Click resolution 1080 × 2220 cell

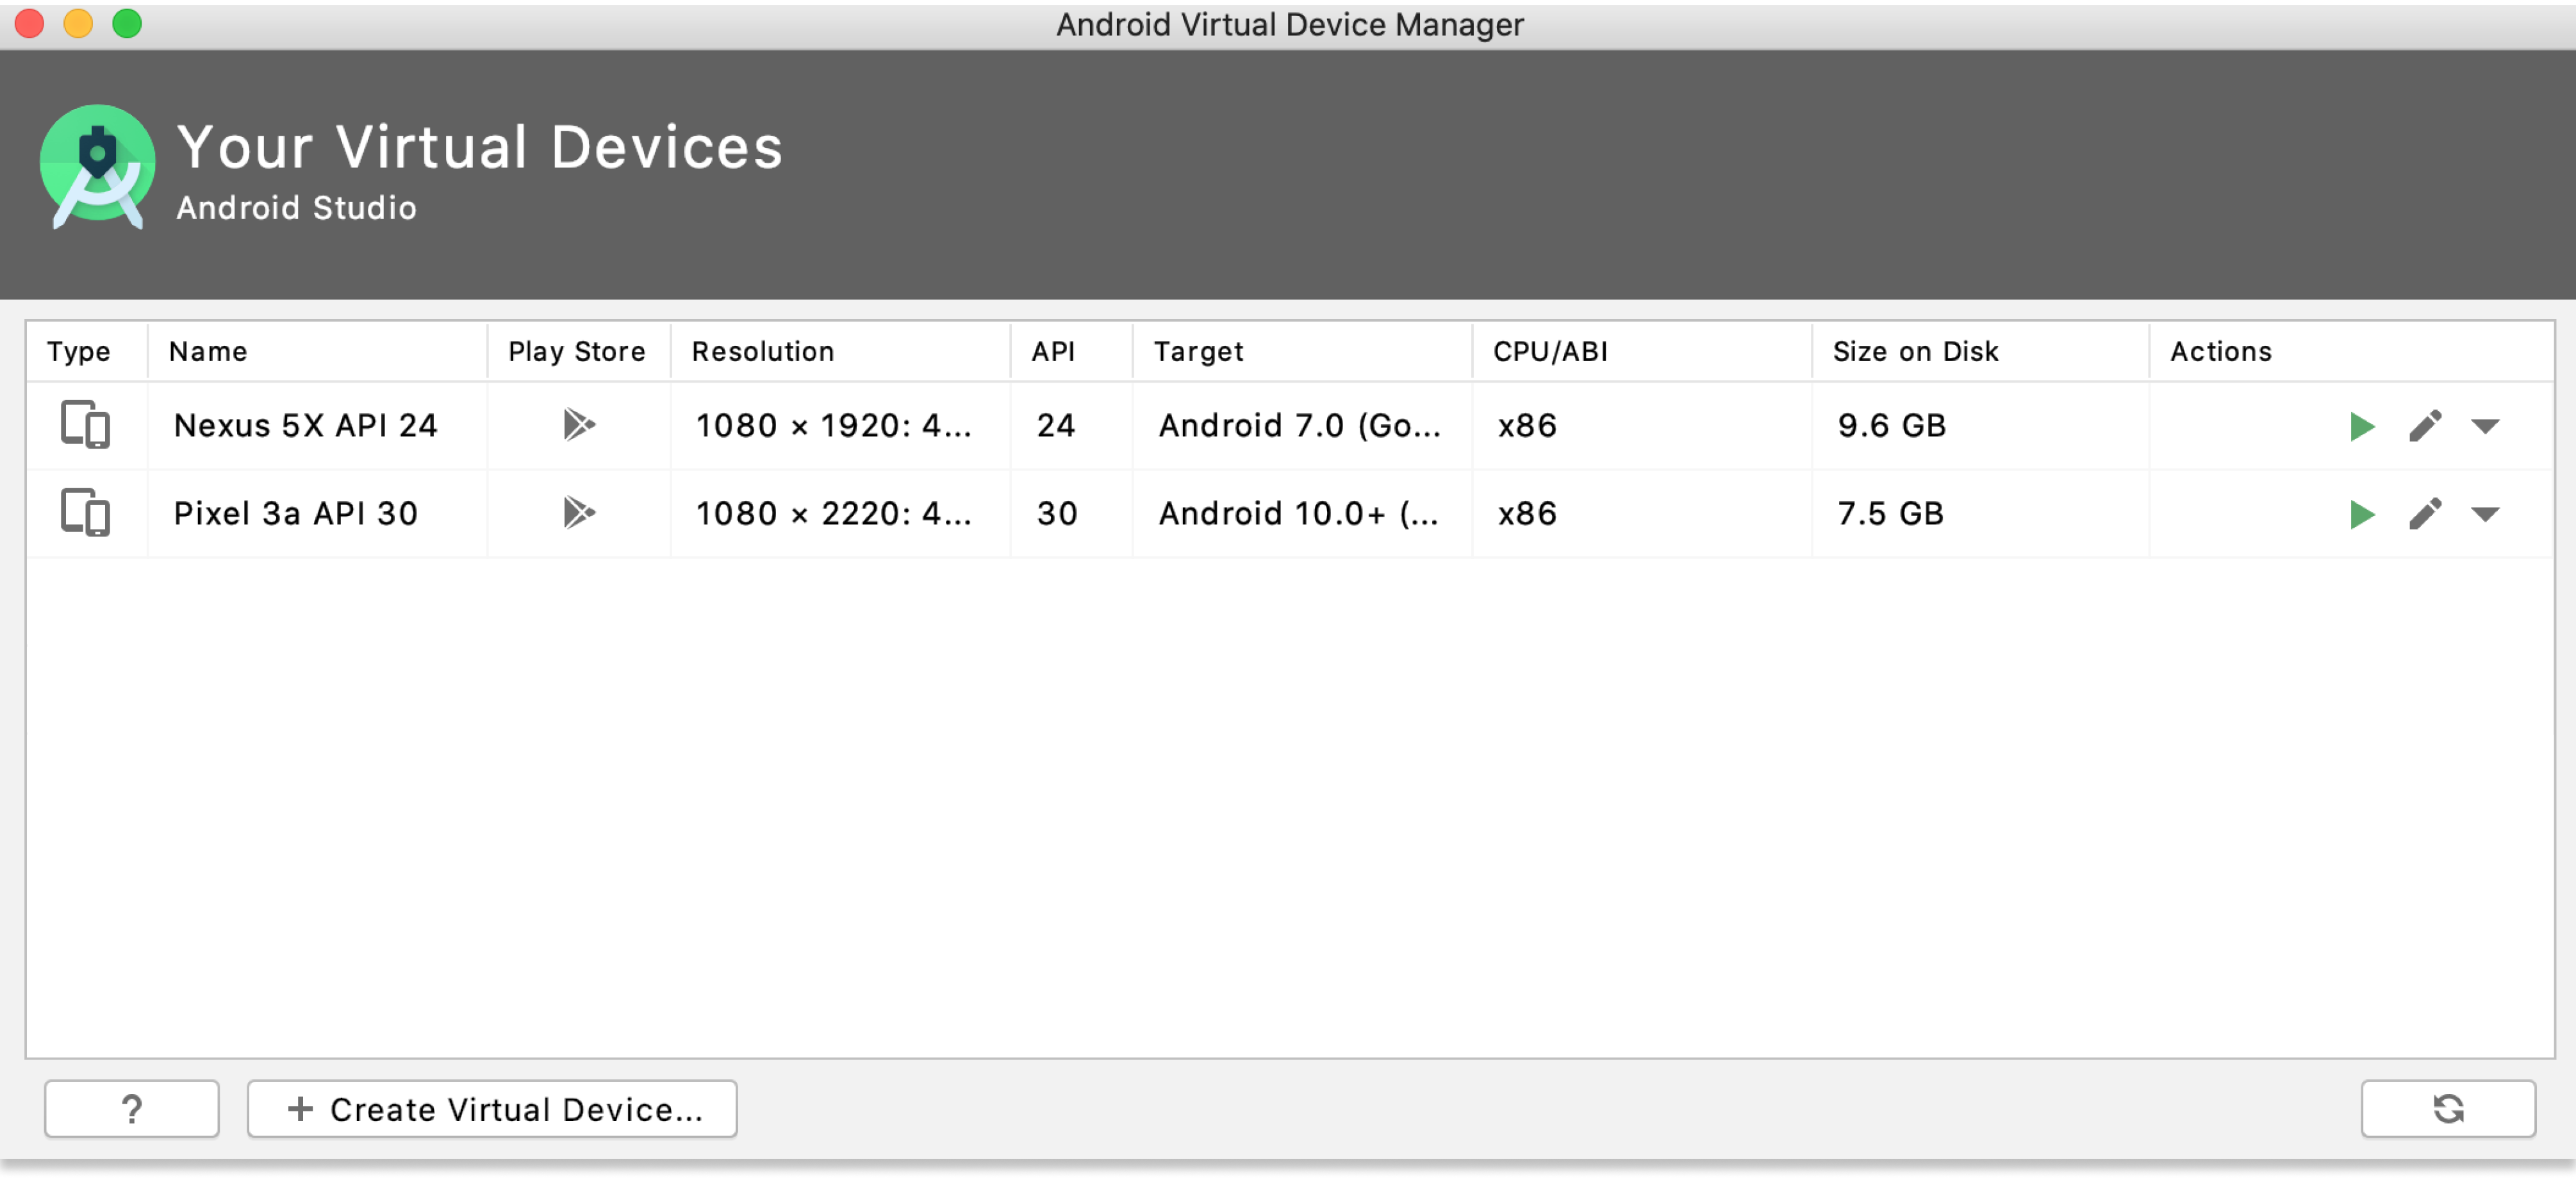point(840,513)
